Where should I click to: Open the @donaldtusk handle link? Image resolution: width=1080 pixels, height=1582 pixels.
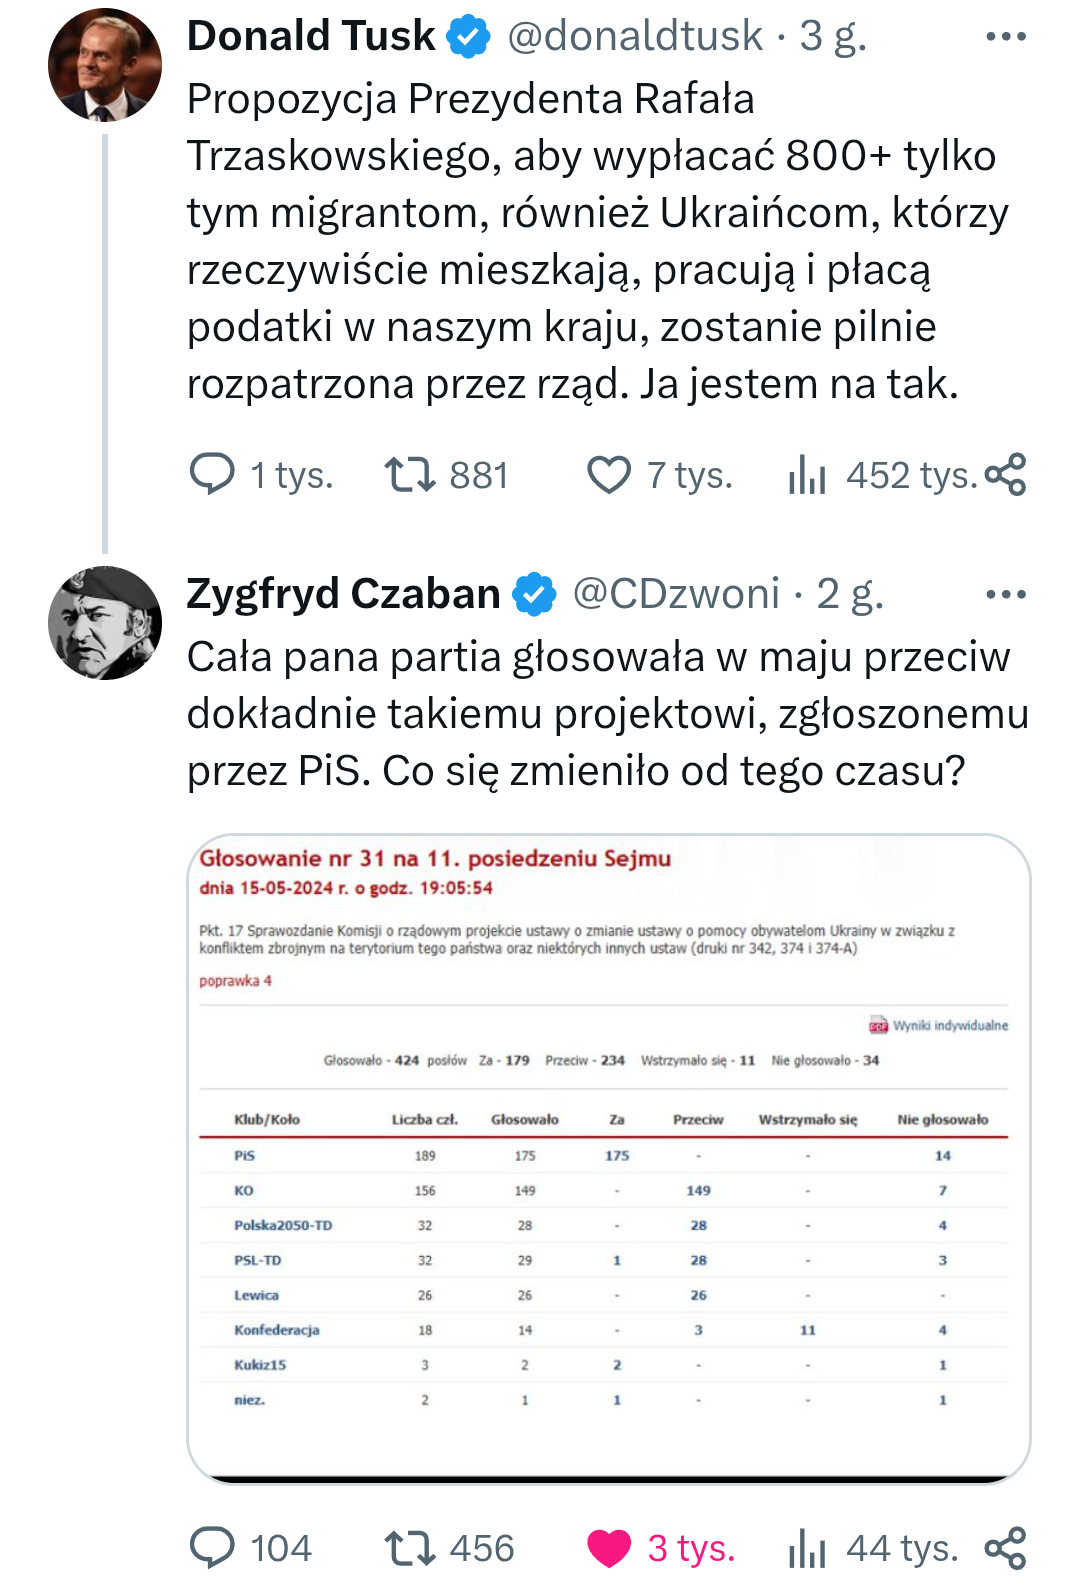(635, 37)
